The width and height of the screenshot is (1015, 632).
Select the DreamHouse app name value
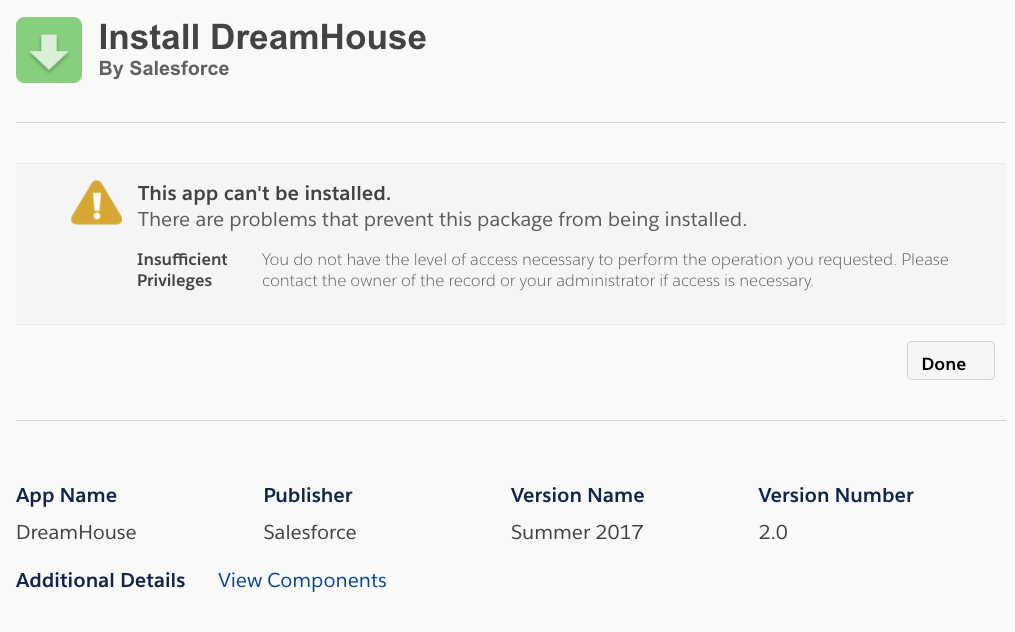tap(76, 532)
